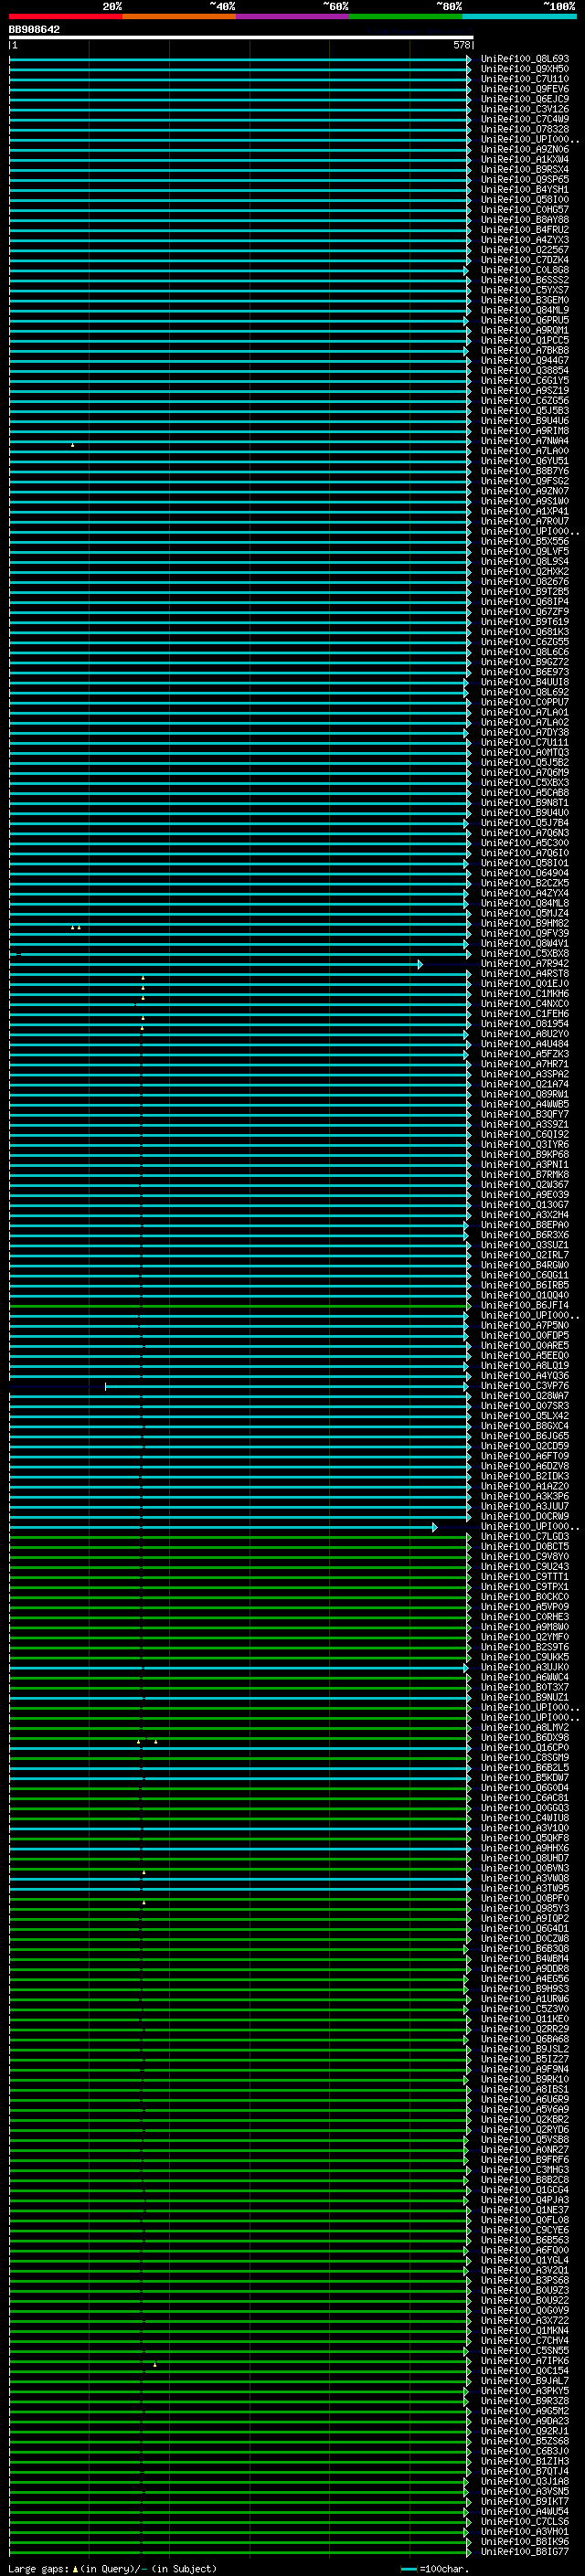Click the green alignment bar for B6JFI4
585x2576 pixels.
[240, 1306]
